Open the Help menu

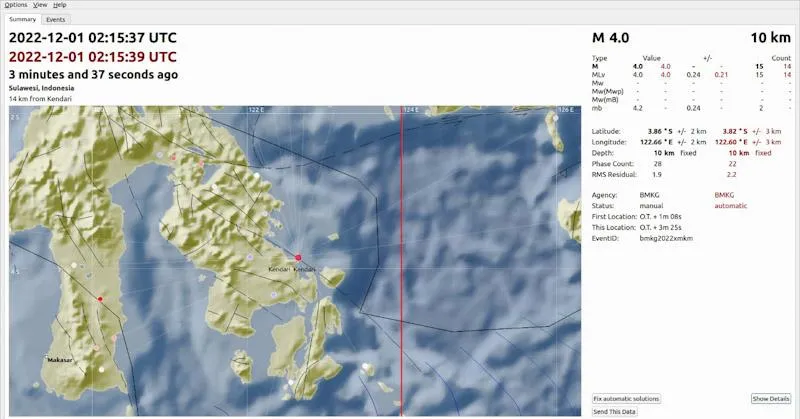coord(60,5)
